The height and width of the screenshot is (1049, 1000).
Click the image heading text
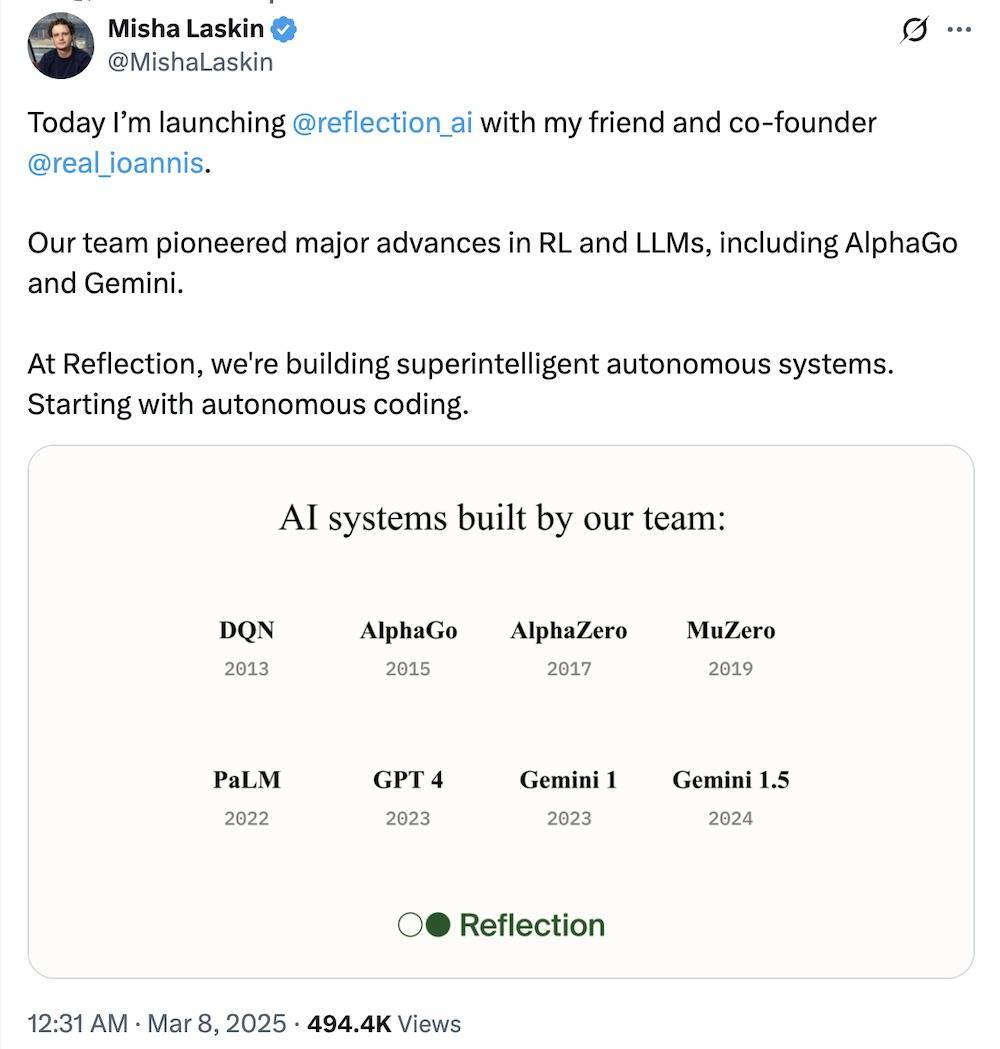click(501, 518)
